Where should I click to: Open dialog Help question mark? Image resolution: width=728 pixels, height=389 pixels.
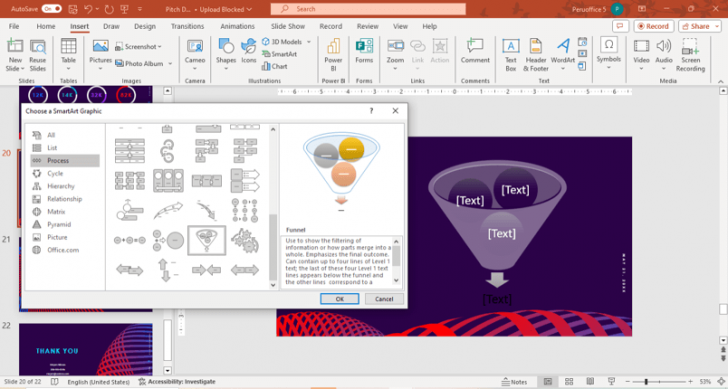[371, 111]
